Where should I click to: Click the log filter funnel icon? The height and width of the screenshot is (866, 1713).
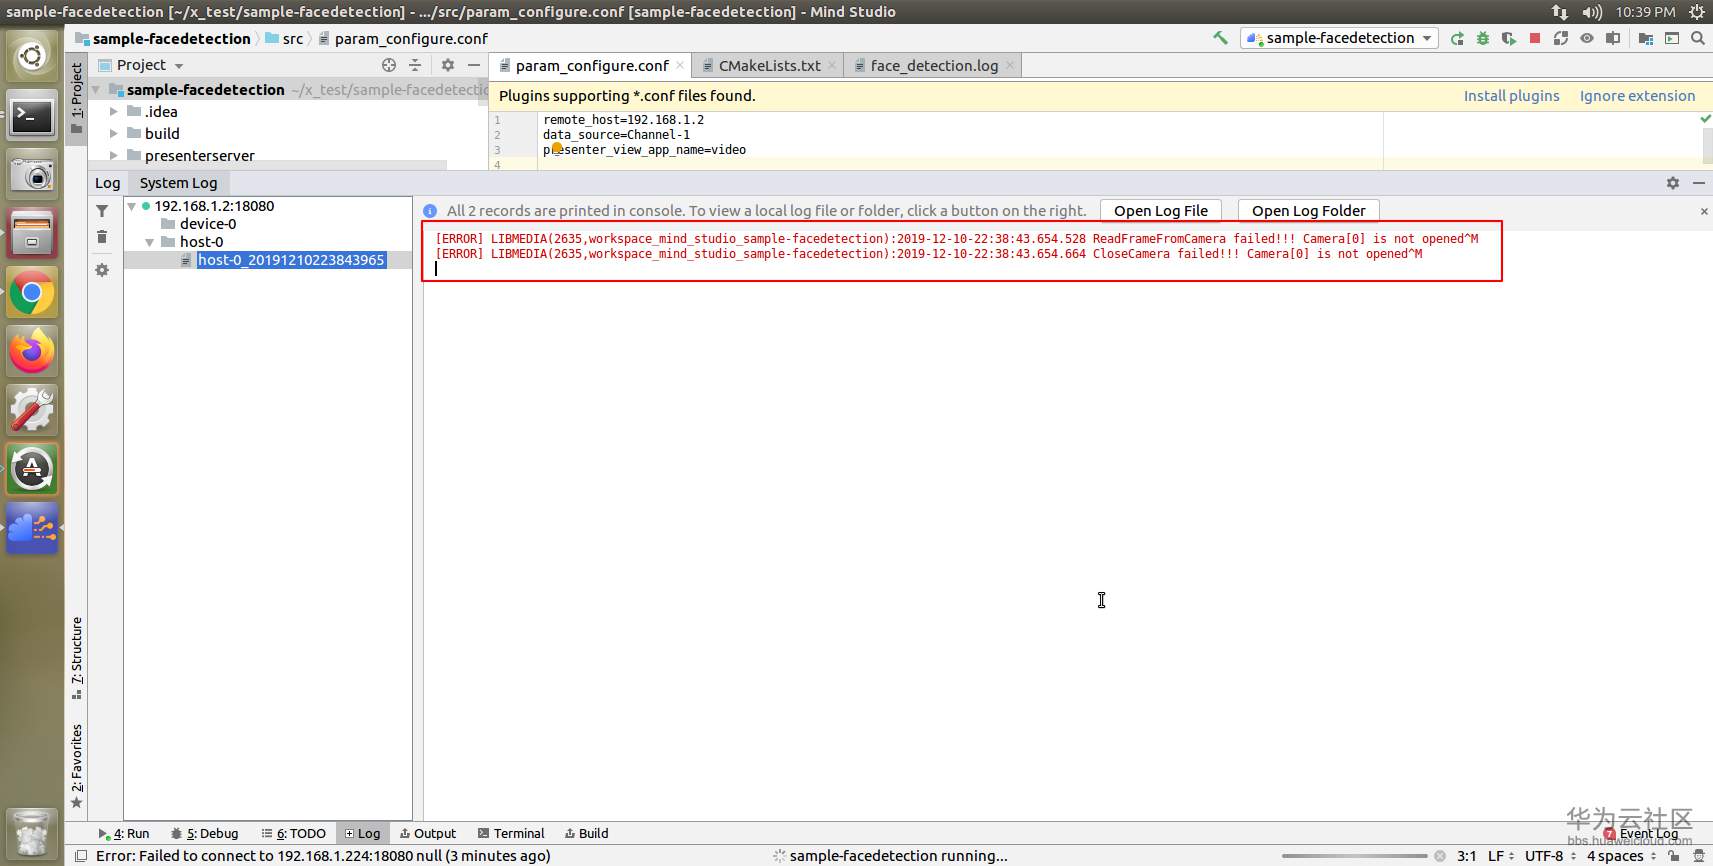(x=102, y=211)
